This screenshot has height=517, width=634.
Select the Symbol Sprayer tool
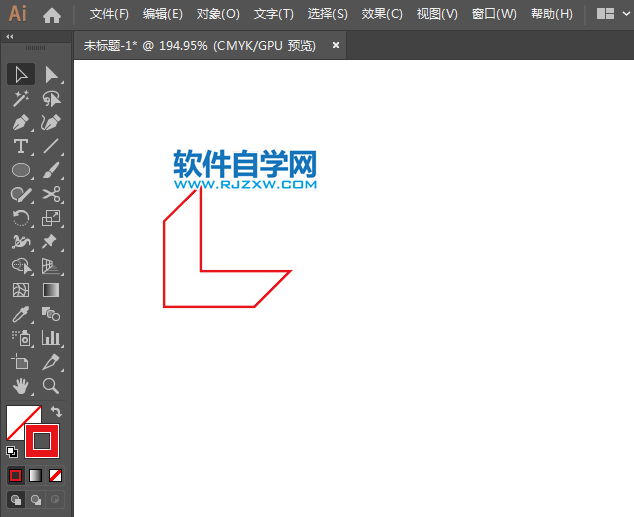click(21, 338)
